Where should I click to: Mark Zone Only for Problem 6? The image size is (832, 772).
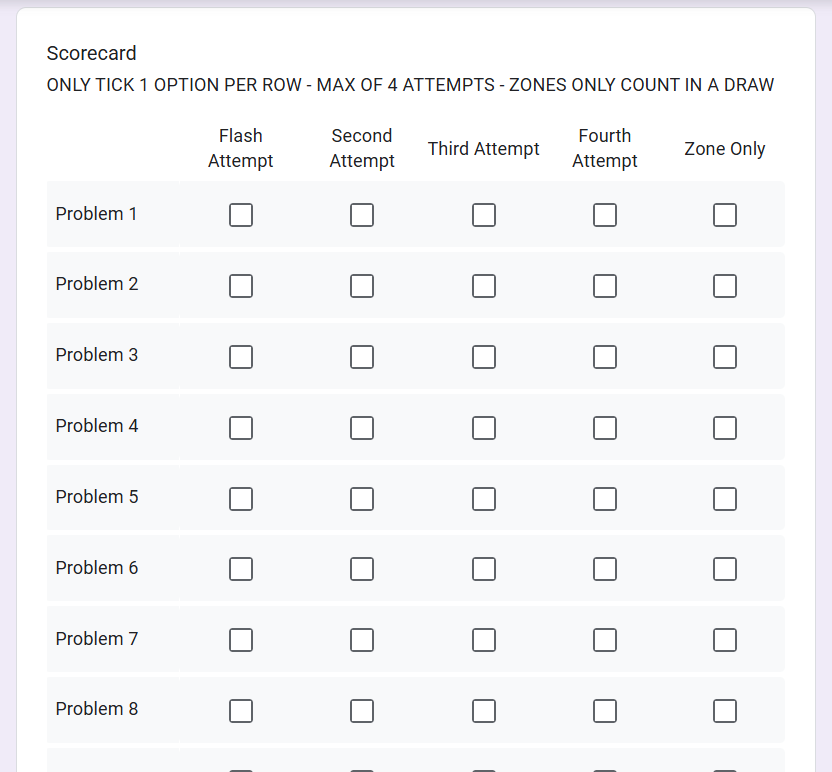(x=725, y=569)
